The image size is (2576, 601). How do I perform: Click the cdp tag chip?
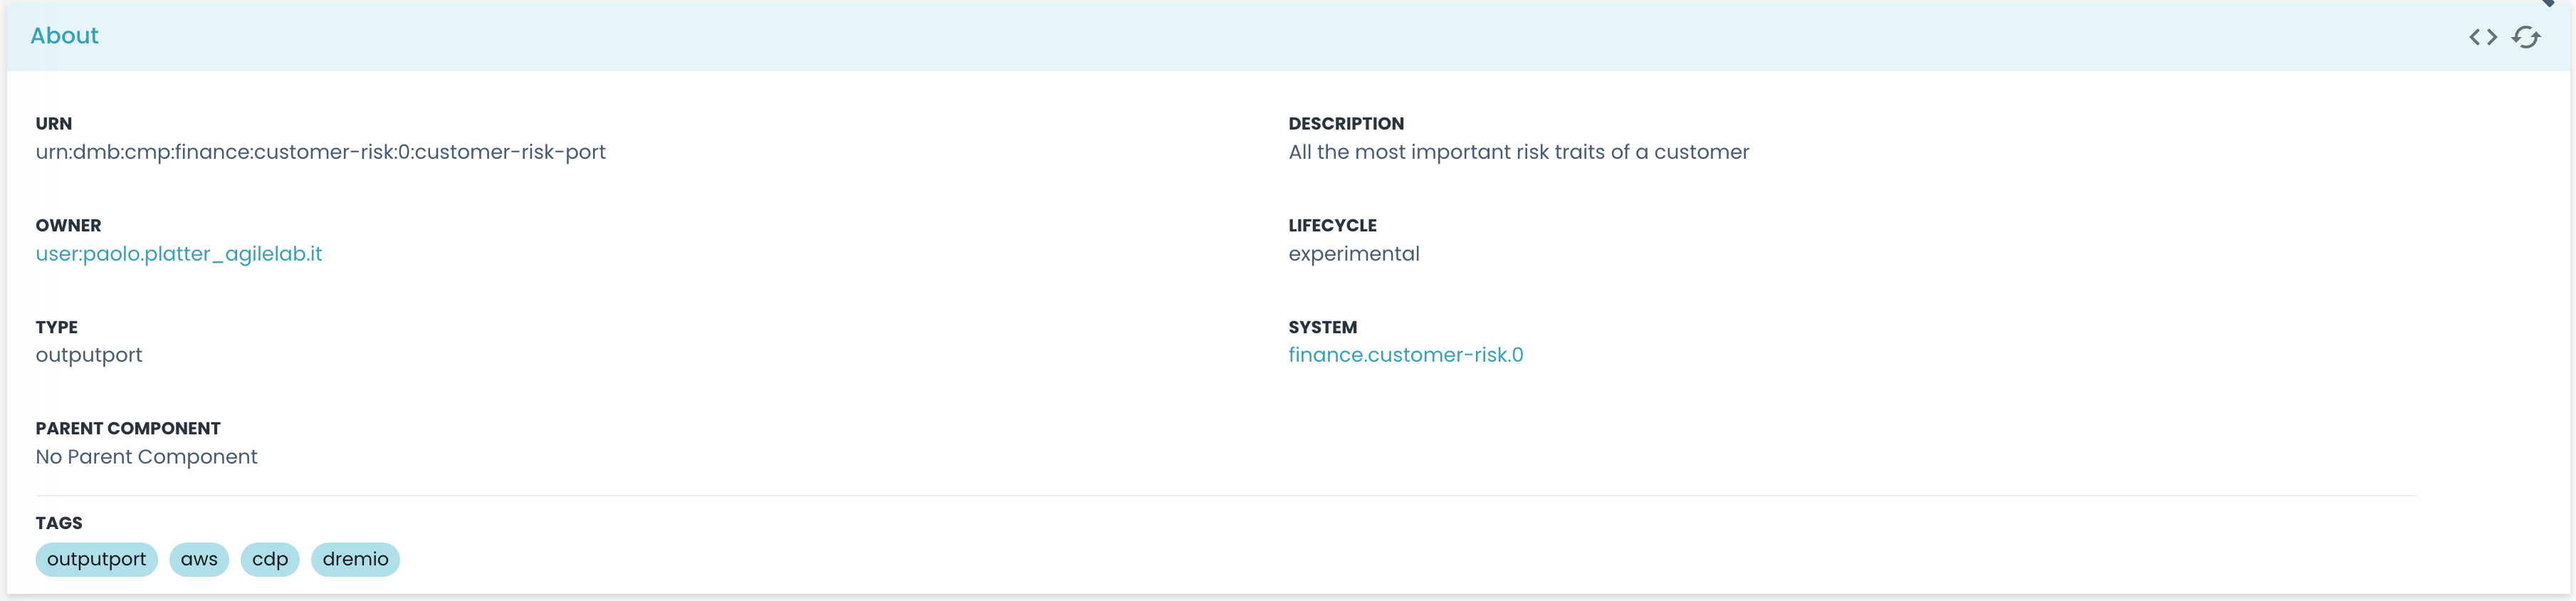pyautogui.click(x=270, y=559)
